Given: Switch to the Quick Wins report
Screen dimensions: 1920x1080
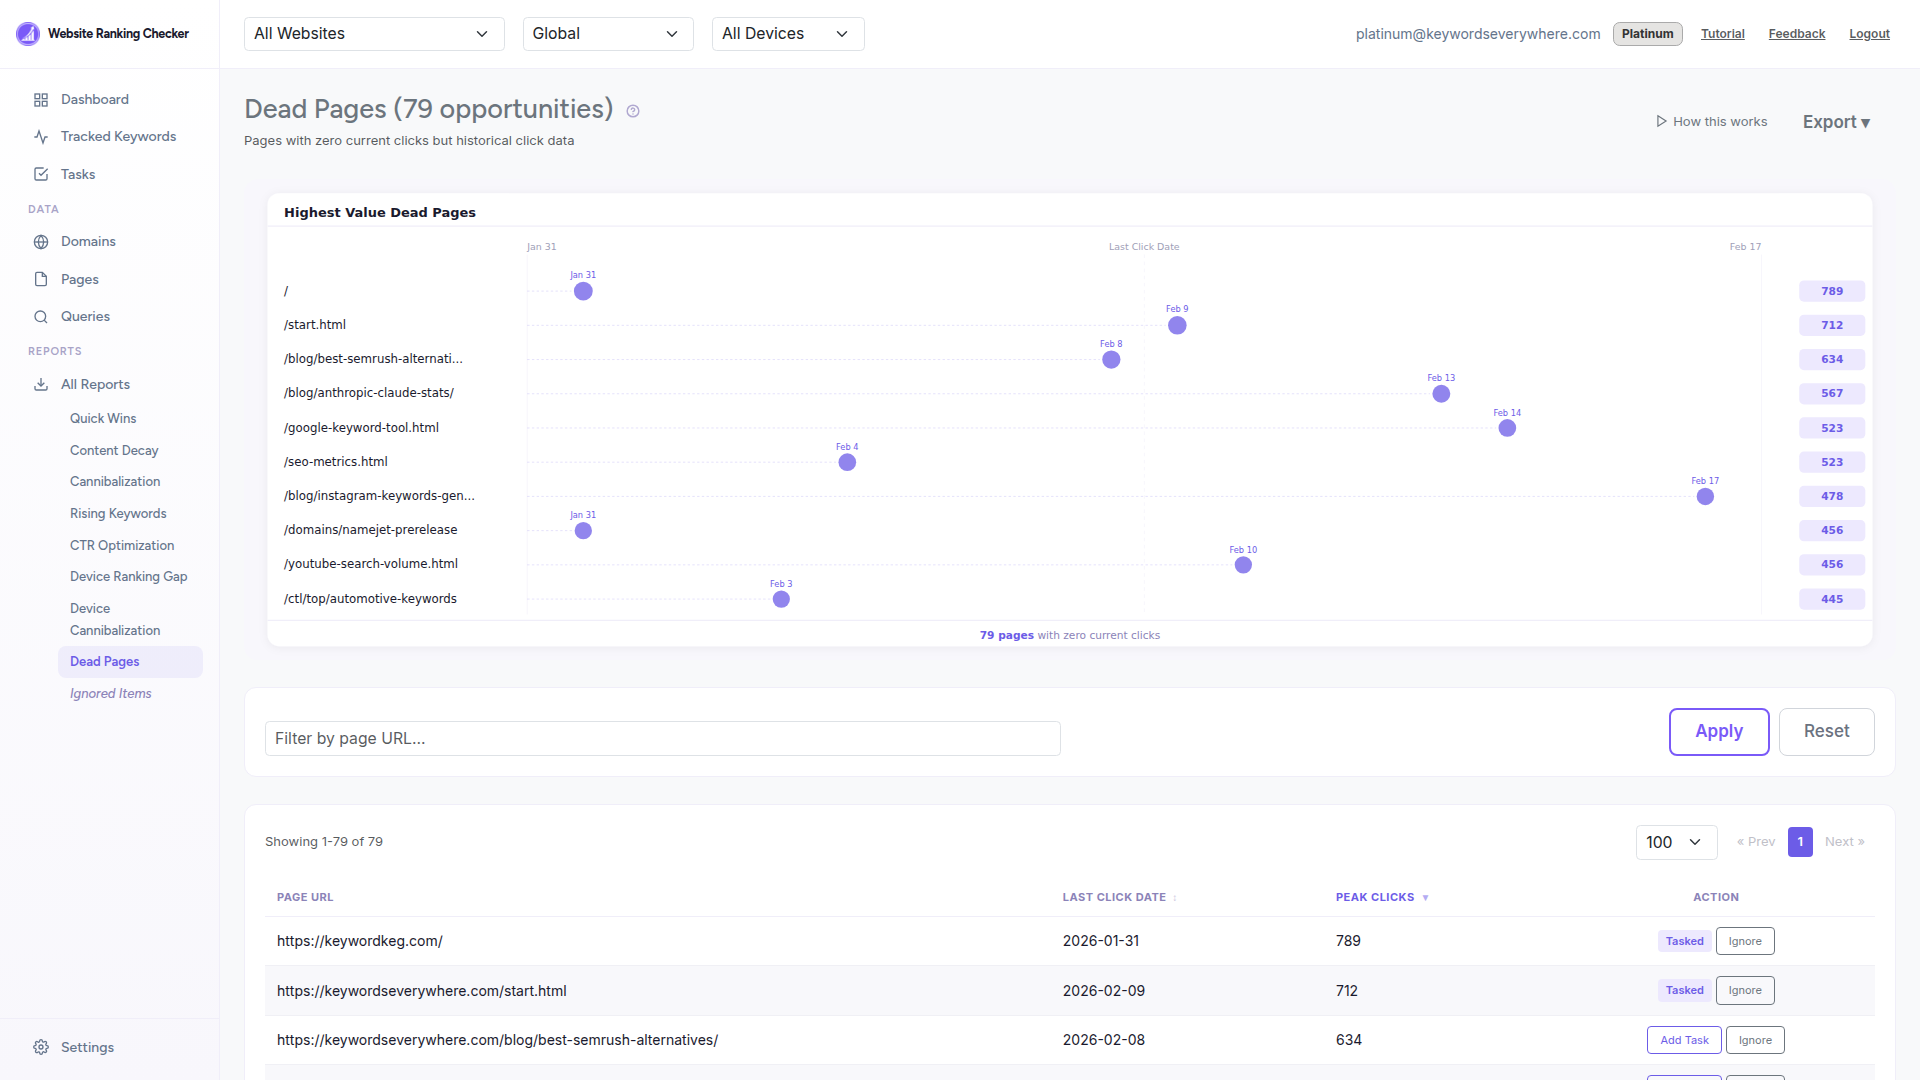Looking at the screenshot, I should (103, 418).
